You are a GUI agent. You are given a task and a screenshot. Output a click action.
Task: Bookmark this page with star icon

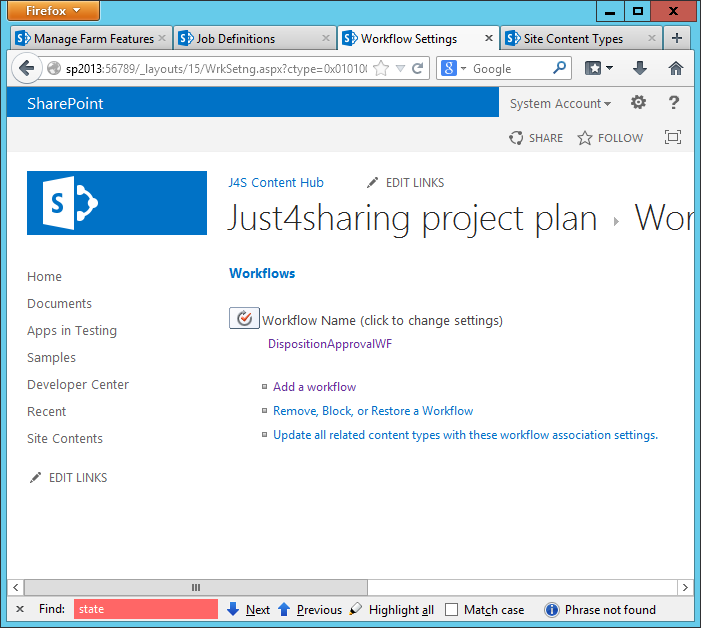pos(381,68)
